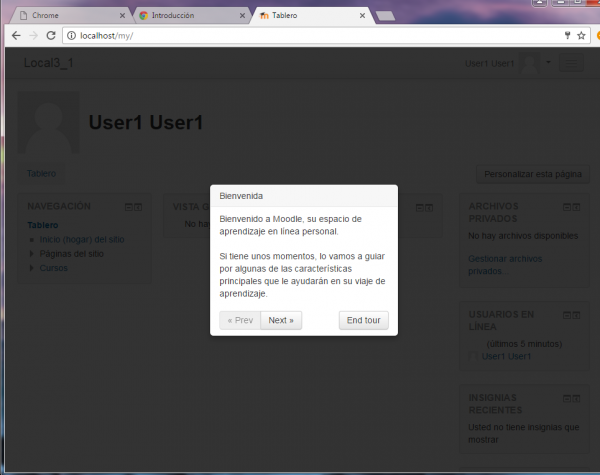Switch to the Chrome tab
Screen dimensions: 600x475
[69, 15]
